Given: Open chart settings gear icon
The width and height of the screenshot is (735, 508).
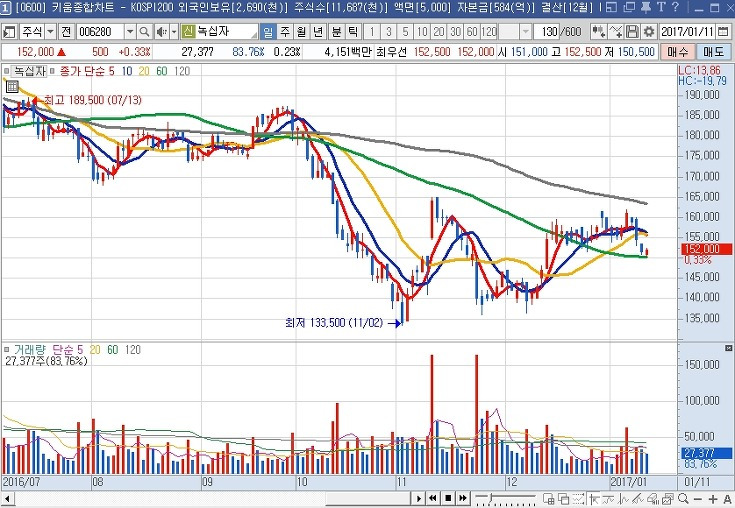Looking at the screenshot, I should point(649,32).
